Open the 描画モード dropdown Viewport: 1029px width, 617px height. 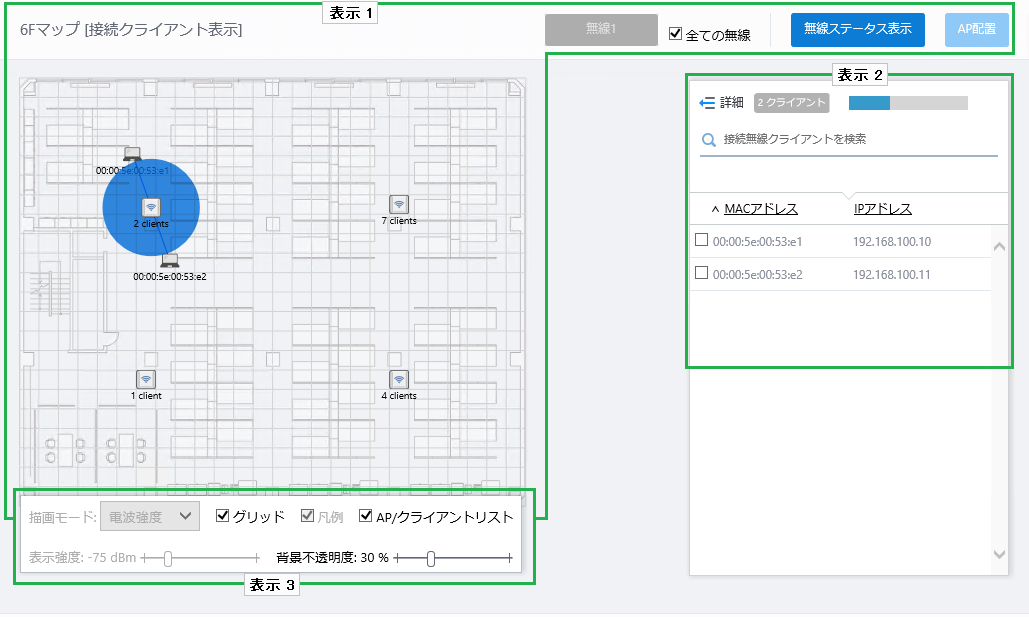tap(150, 516)
